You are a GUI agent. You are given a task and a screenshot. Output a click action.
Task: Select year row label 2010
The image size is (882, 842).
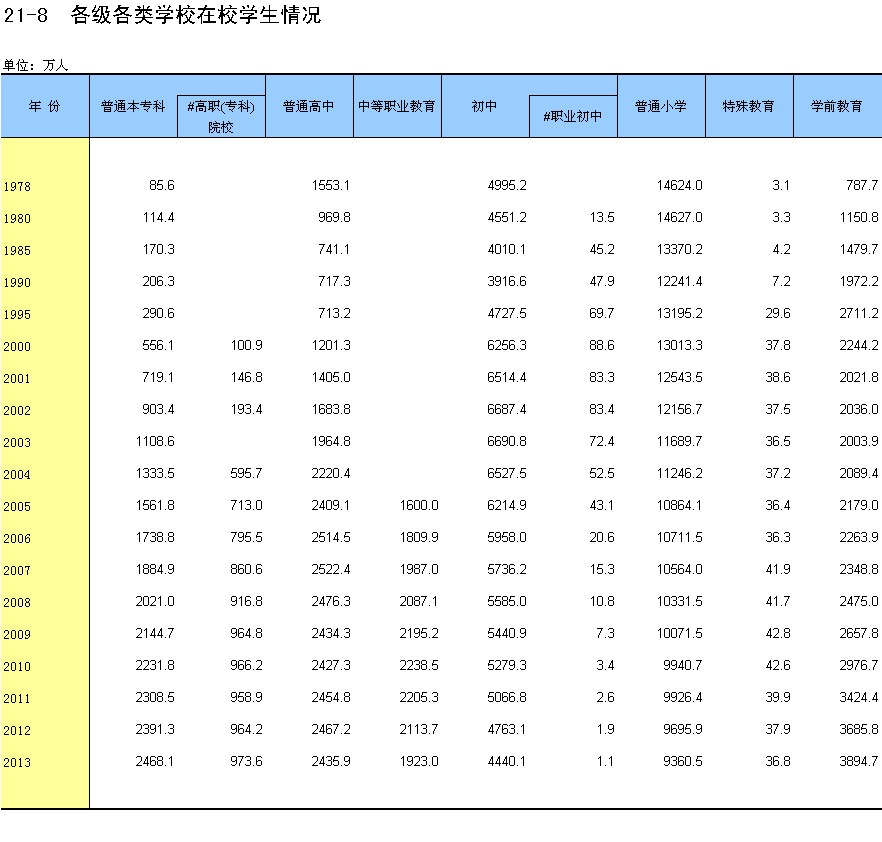(x=17, y=667)
